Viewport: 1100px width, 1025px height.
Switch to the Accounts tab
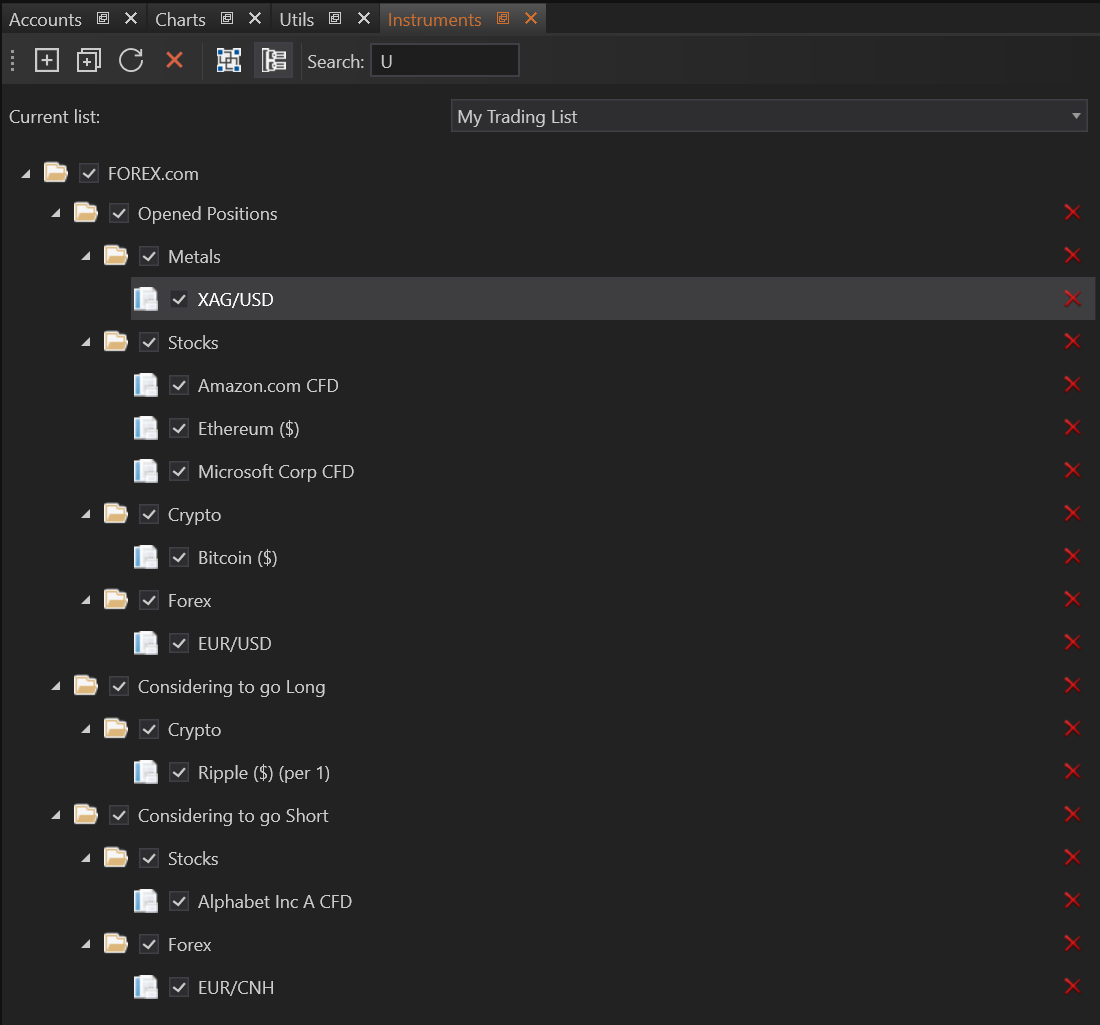[45, 19]
